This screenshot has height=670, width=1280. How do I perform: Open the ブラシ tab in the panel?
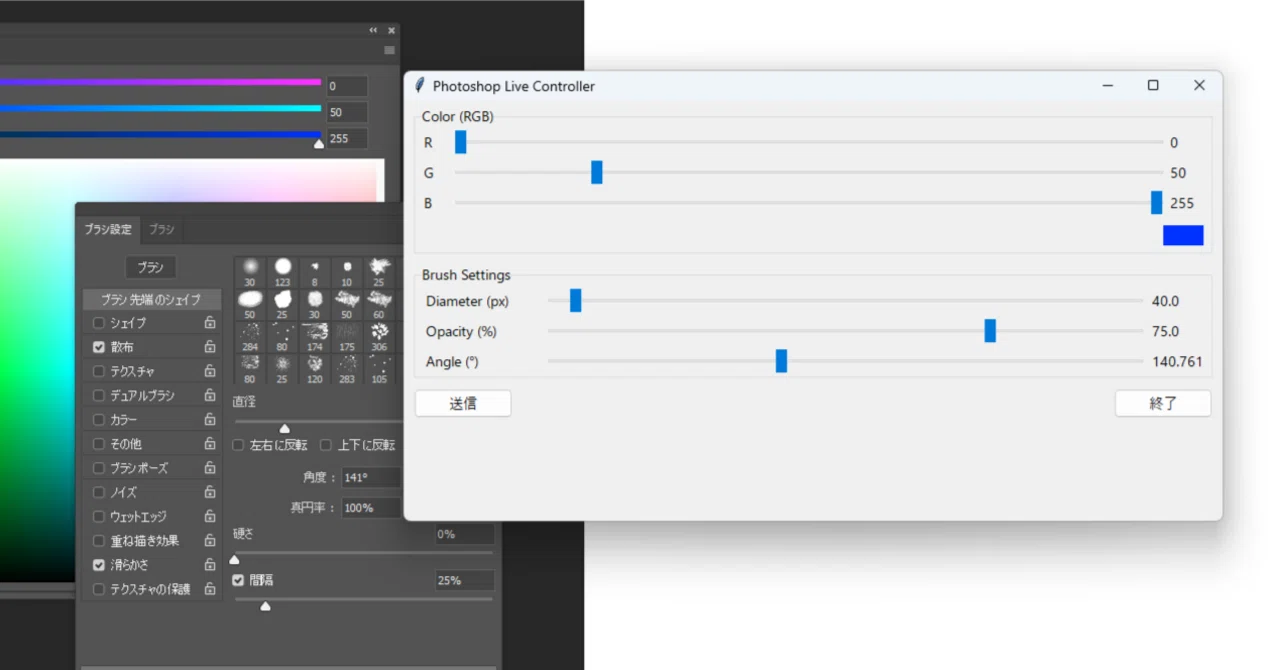tap(162, 229)
